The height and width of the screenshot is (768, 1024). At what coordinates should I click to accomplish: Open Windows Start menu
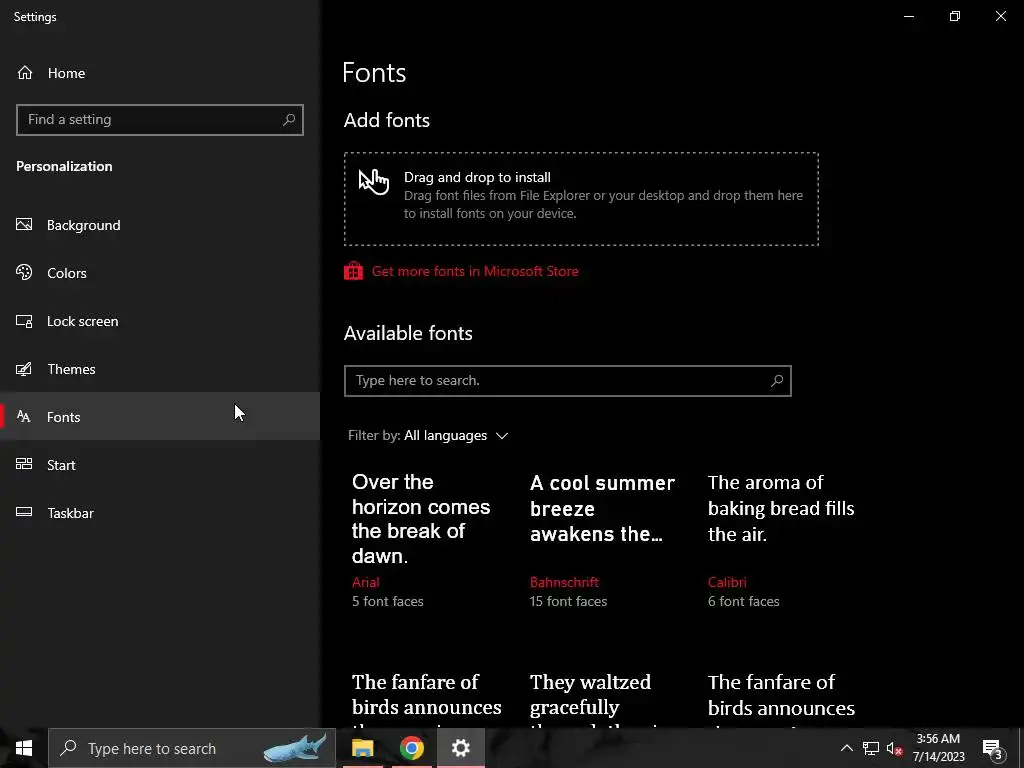click(24, 748)
